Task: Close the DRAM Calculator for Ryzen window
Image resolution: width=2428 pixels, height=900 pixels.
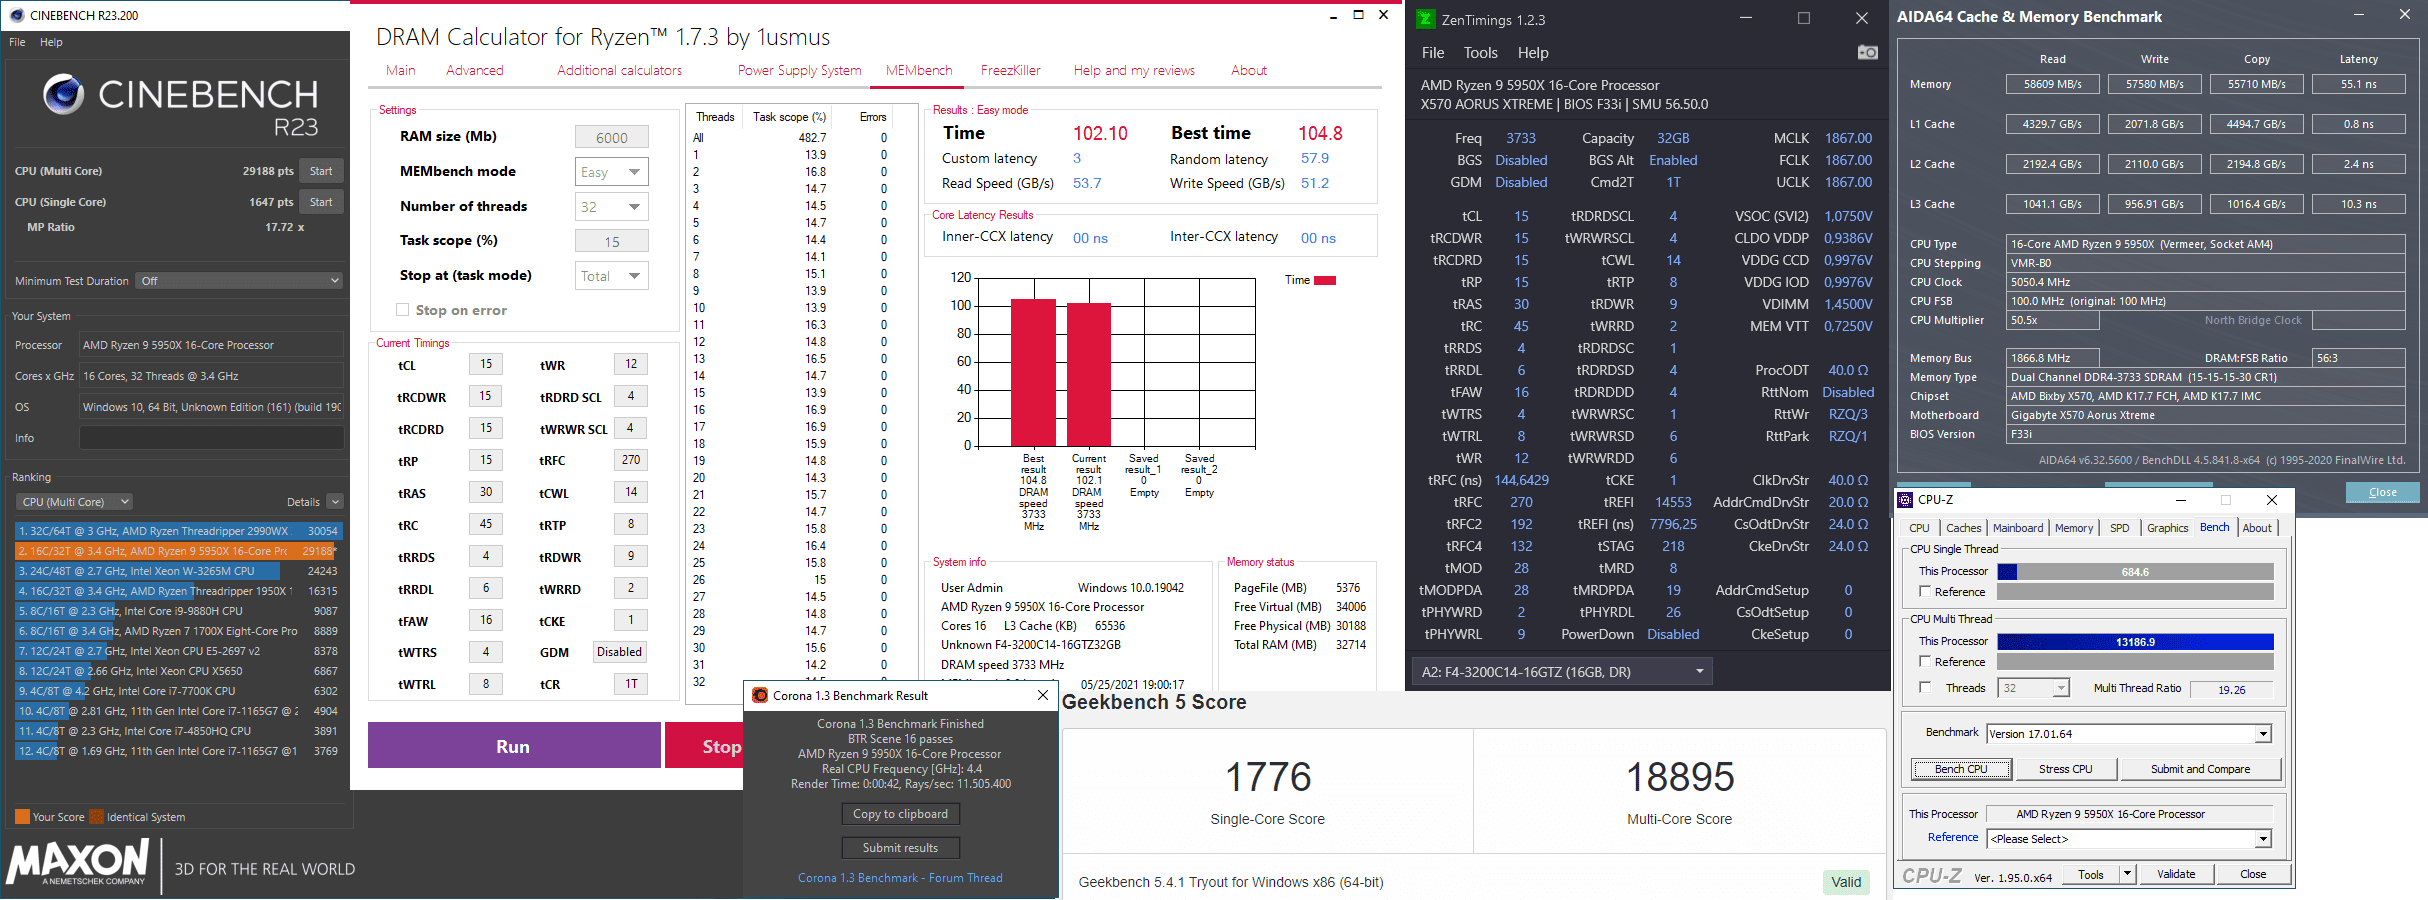Action: coord(1383,15)
